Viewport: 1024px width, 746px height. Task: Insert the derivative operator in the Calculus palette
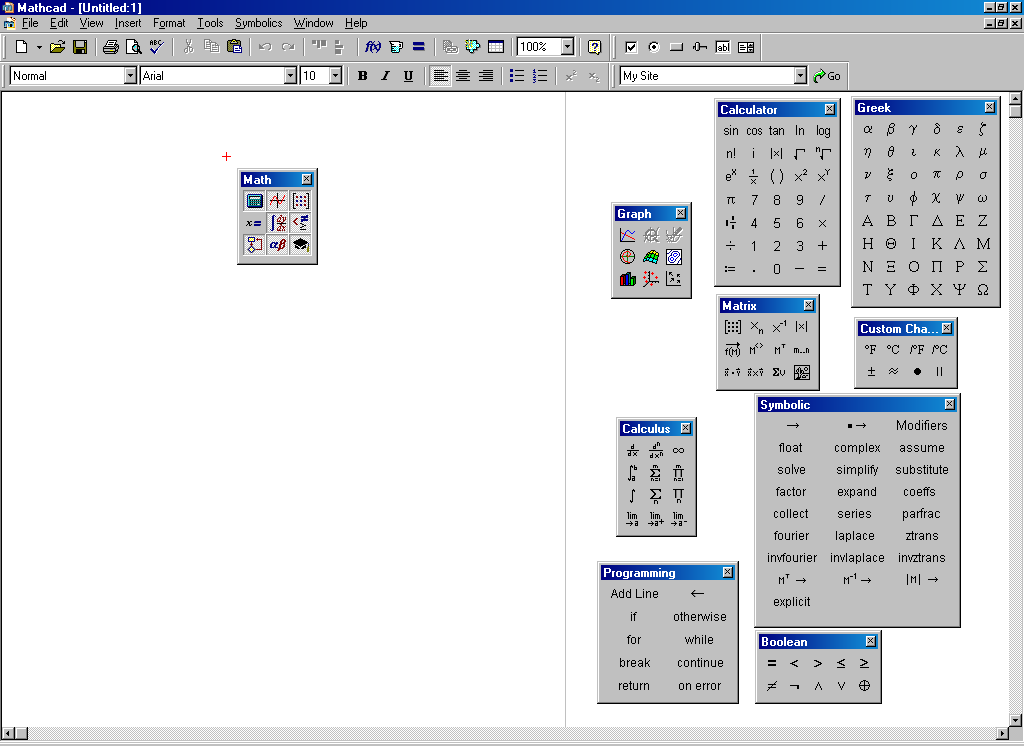tap(632, 450)
